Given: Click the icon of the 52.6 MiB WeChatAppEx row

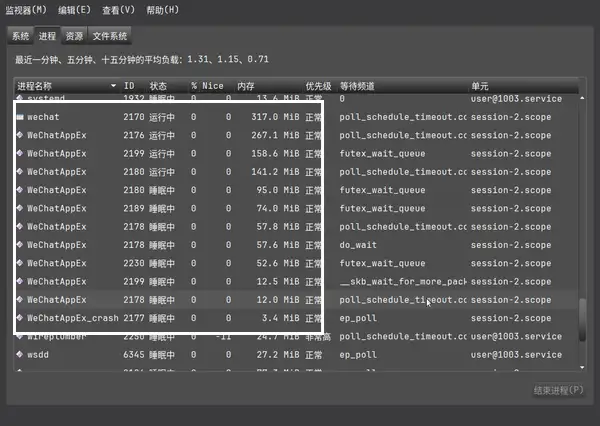Looking at the screenshot, I should point(20,263).
